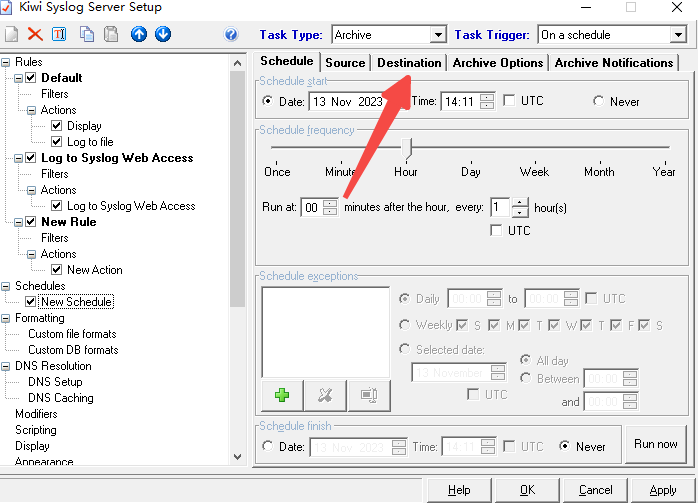Switch to the Destination tab
This screenshot has width=698, height=503.
409,63
